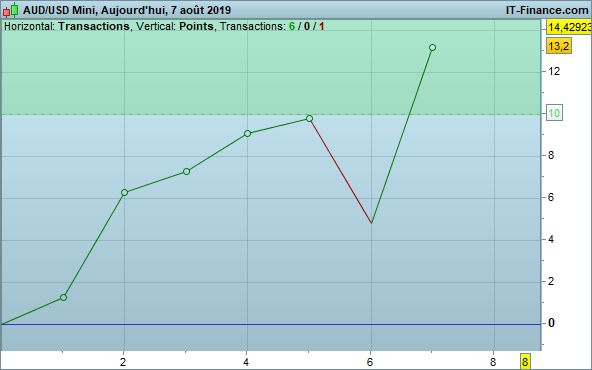Click the winning transactions count 6
The image size is (592, 370).
click(x=292, y=26)
